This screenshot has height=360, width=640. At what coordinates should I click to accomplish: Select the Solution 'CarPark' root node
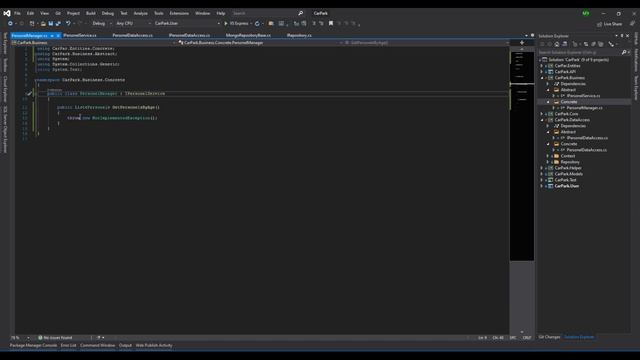point(578,60)
